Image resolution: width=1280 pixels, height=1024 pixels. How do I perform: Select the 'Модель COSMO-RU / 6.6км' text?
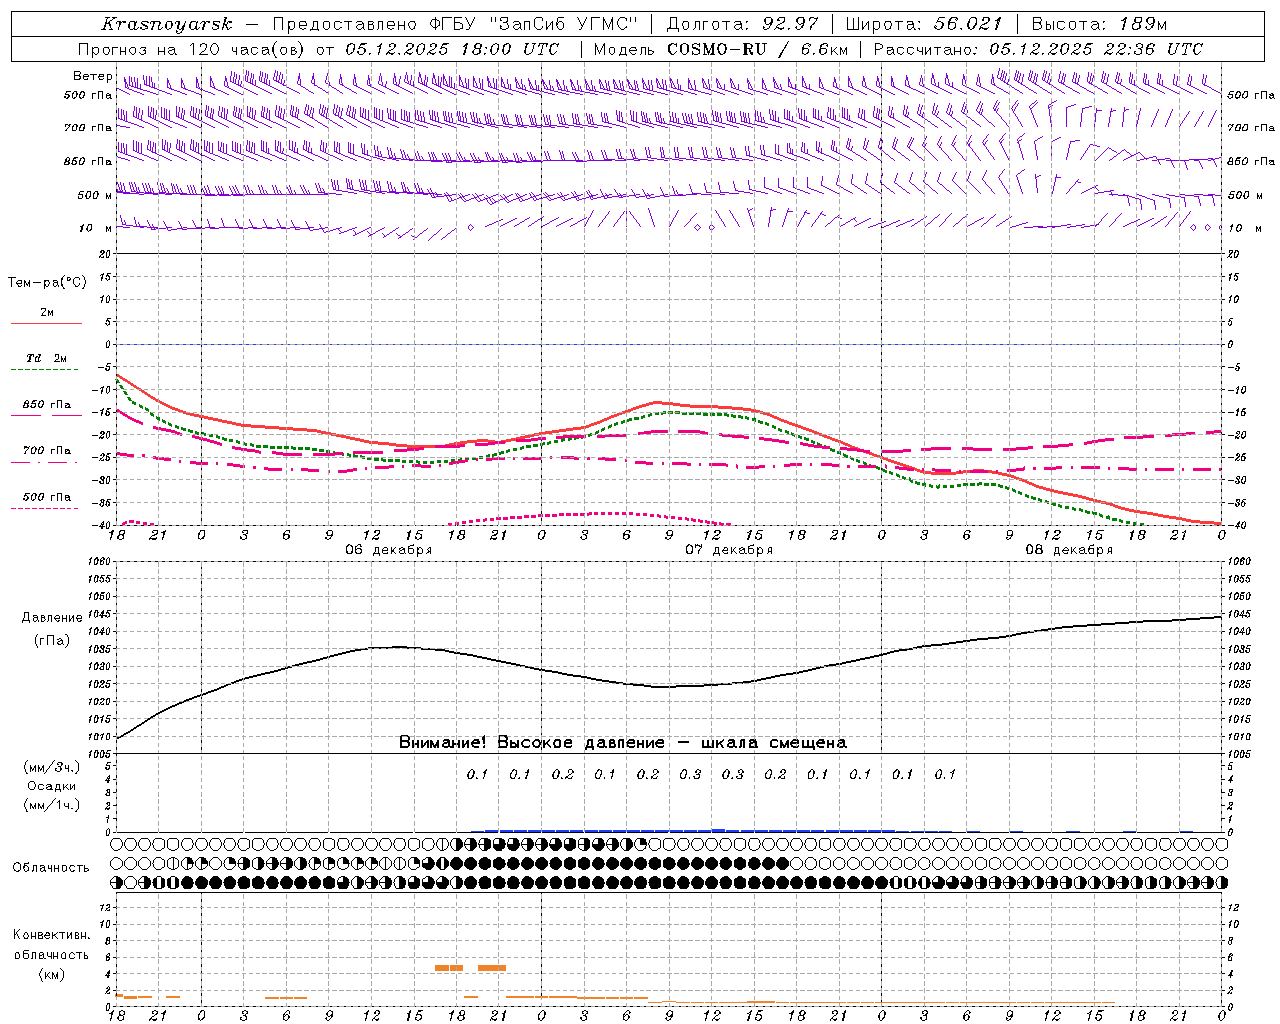coord(720,49)
